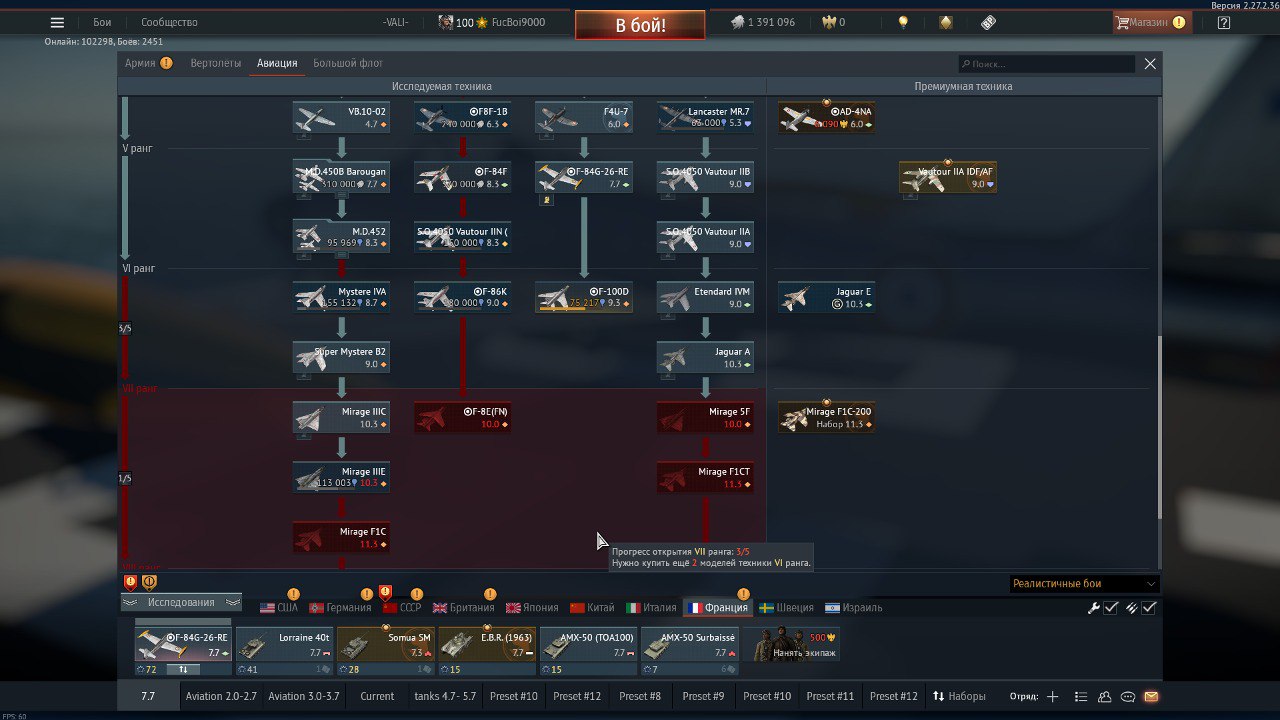Screen dimensions: 1280x720
Task: Select the Япония nation
Action: click(x=532, y=607)
